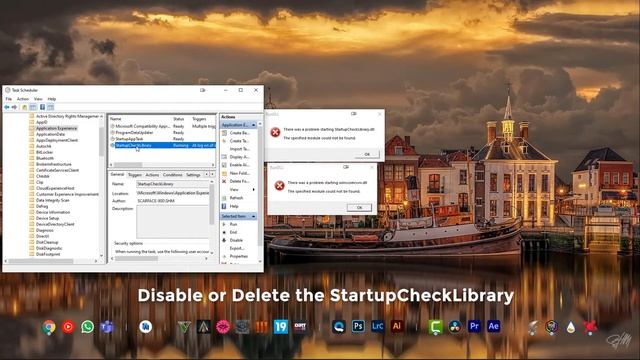
Task: Select the Bluetooth folder in tree
Action: 45,158
